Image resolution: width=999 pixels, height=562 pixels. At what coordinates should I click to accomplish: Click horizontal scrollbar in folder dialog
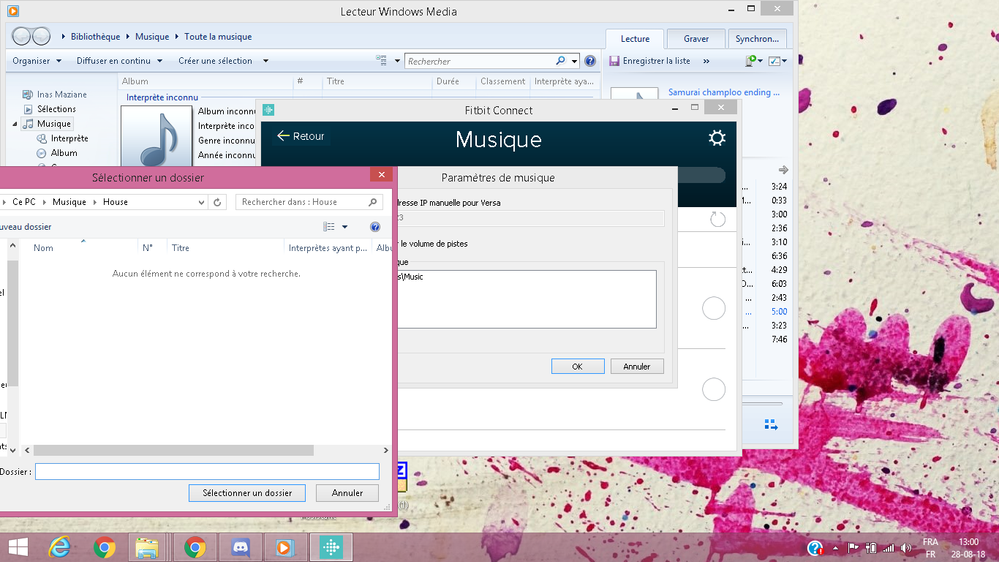[x=173, y=450]
